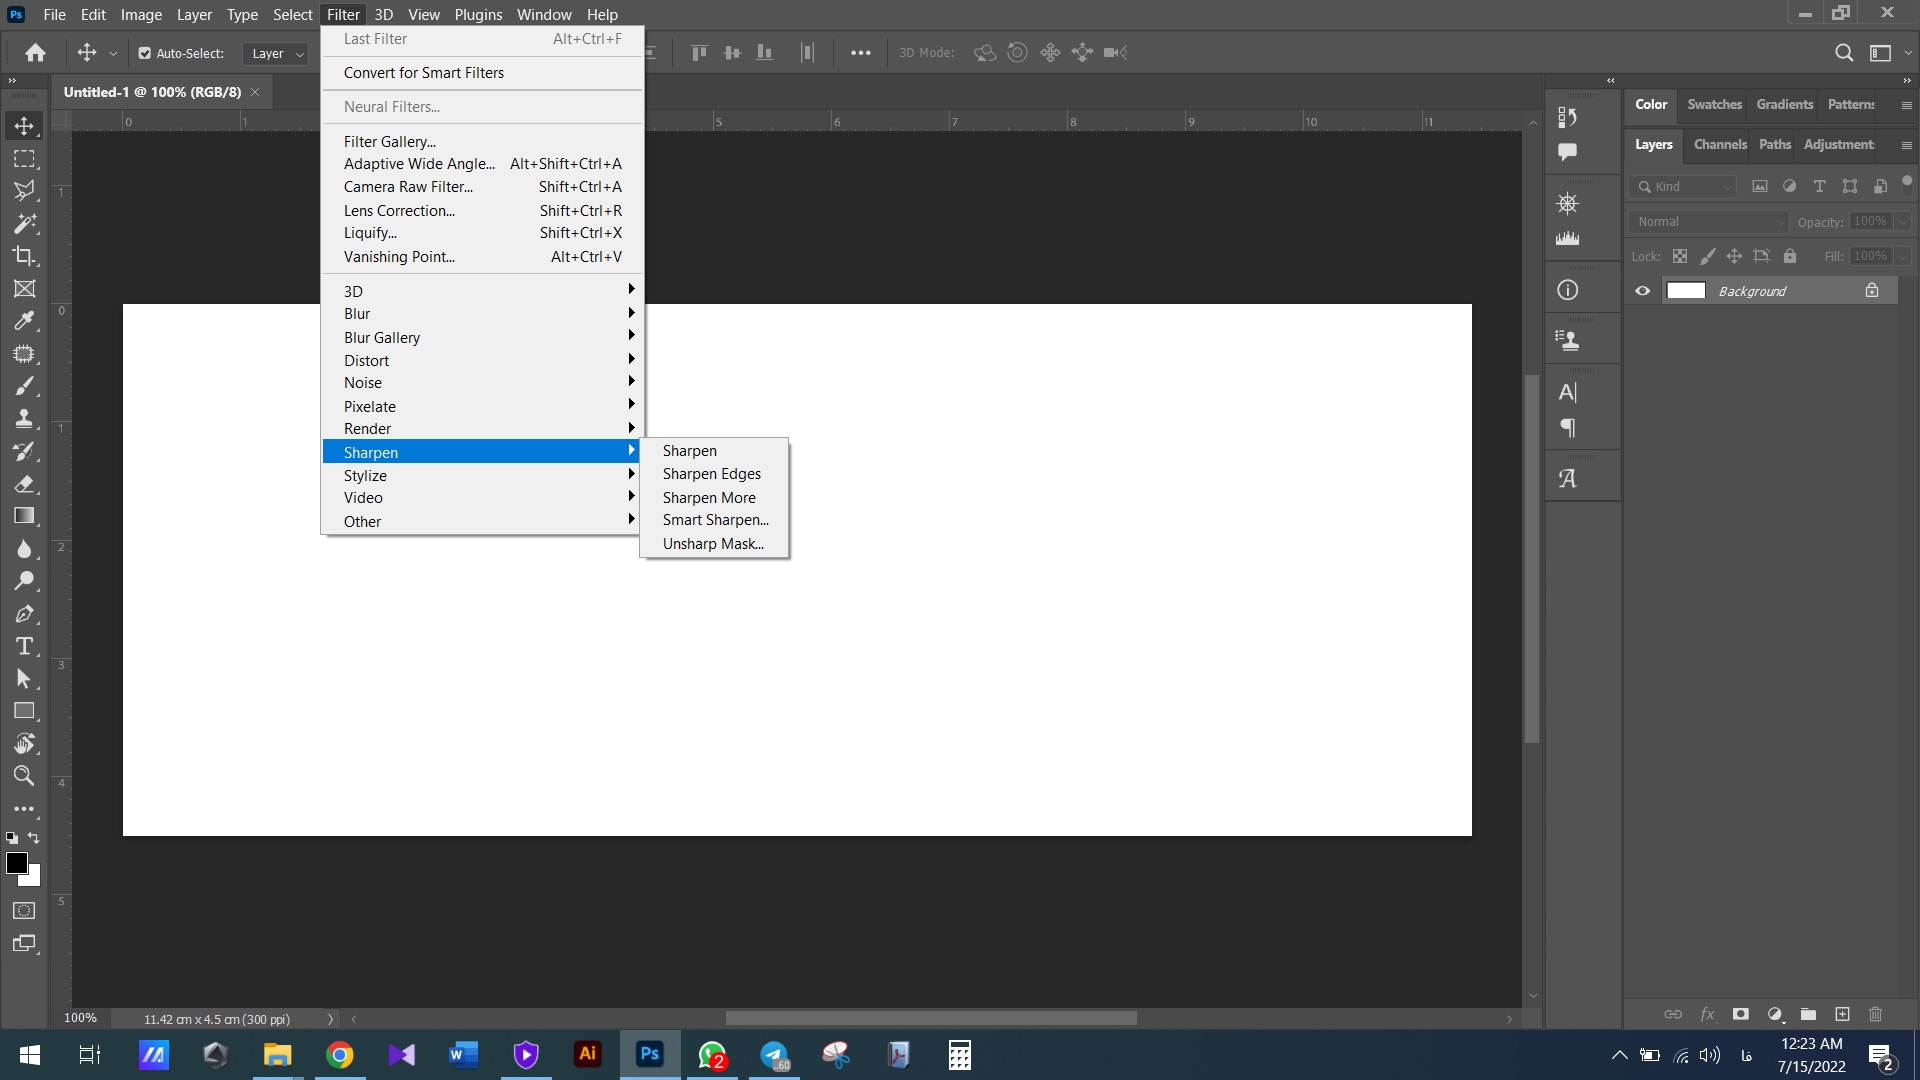
Task: Open the layer Kind filter dropdown
Action: 1685,187
